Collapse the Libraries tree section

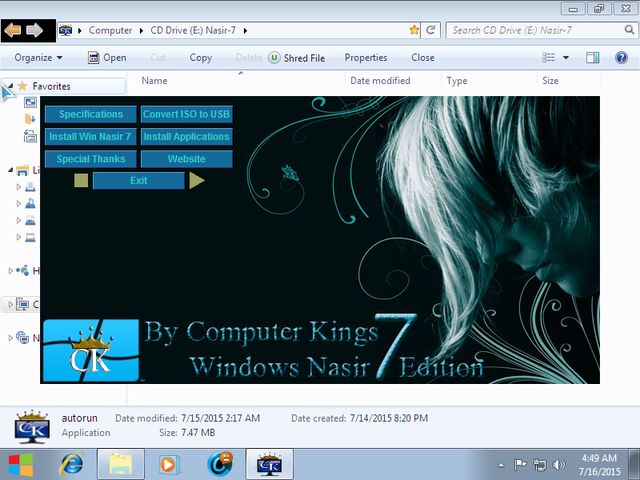coord(10,170)
